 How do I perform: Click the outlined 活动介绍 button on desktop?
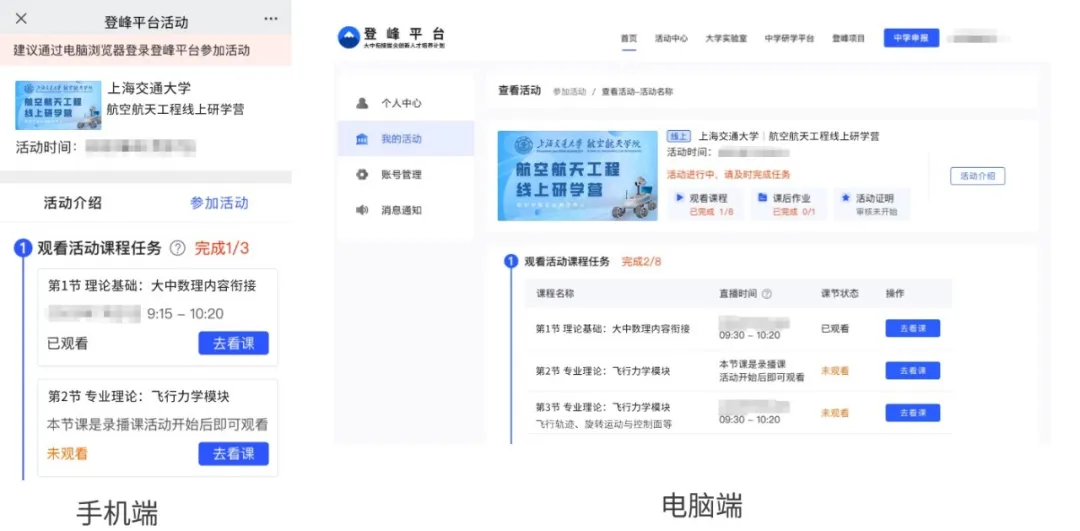(977, 176)
